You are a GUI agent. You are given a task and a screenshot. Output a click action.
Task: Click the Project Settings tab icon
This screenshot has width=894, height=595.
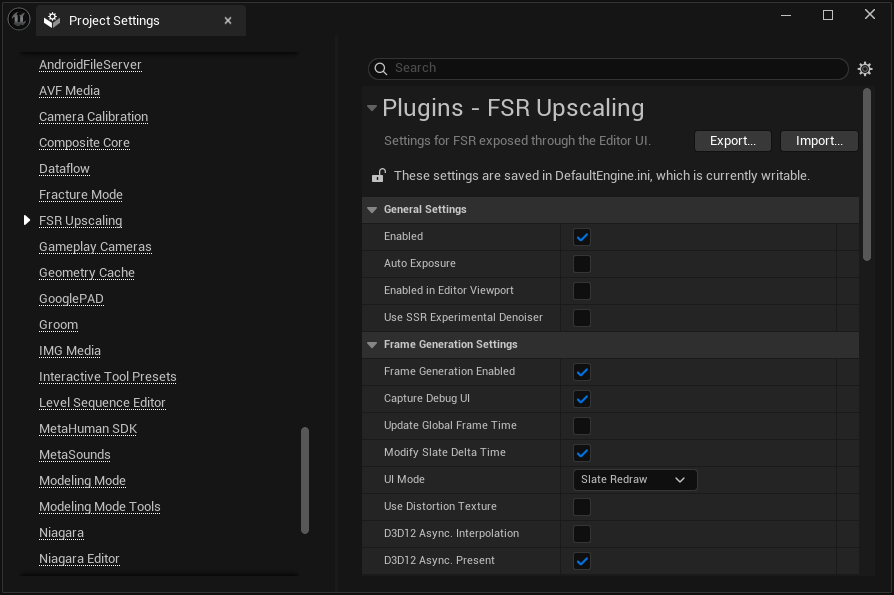pos(52,20)
